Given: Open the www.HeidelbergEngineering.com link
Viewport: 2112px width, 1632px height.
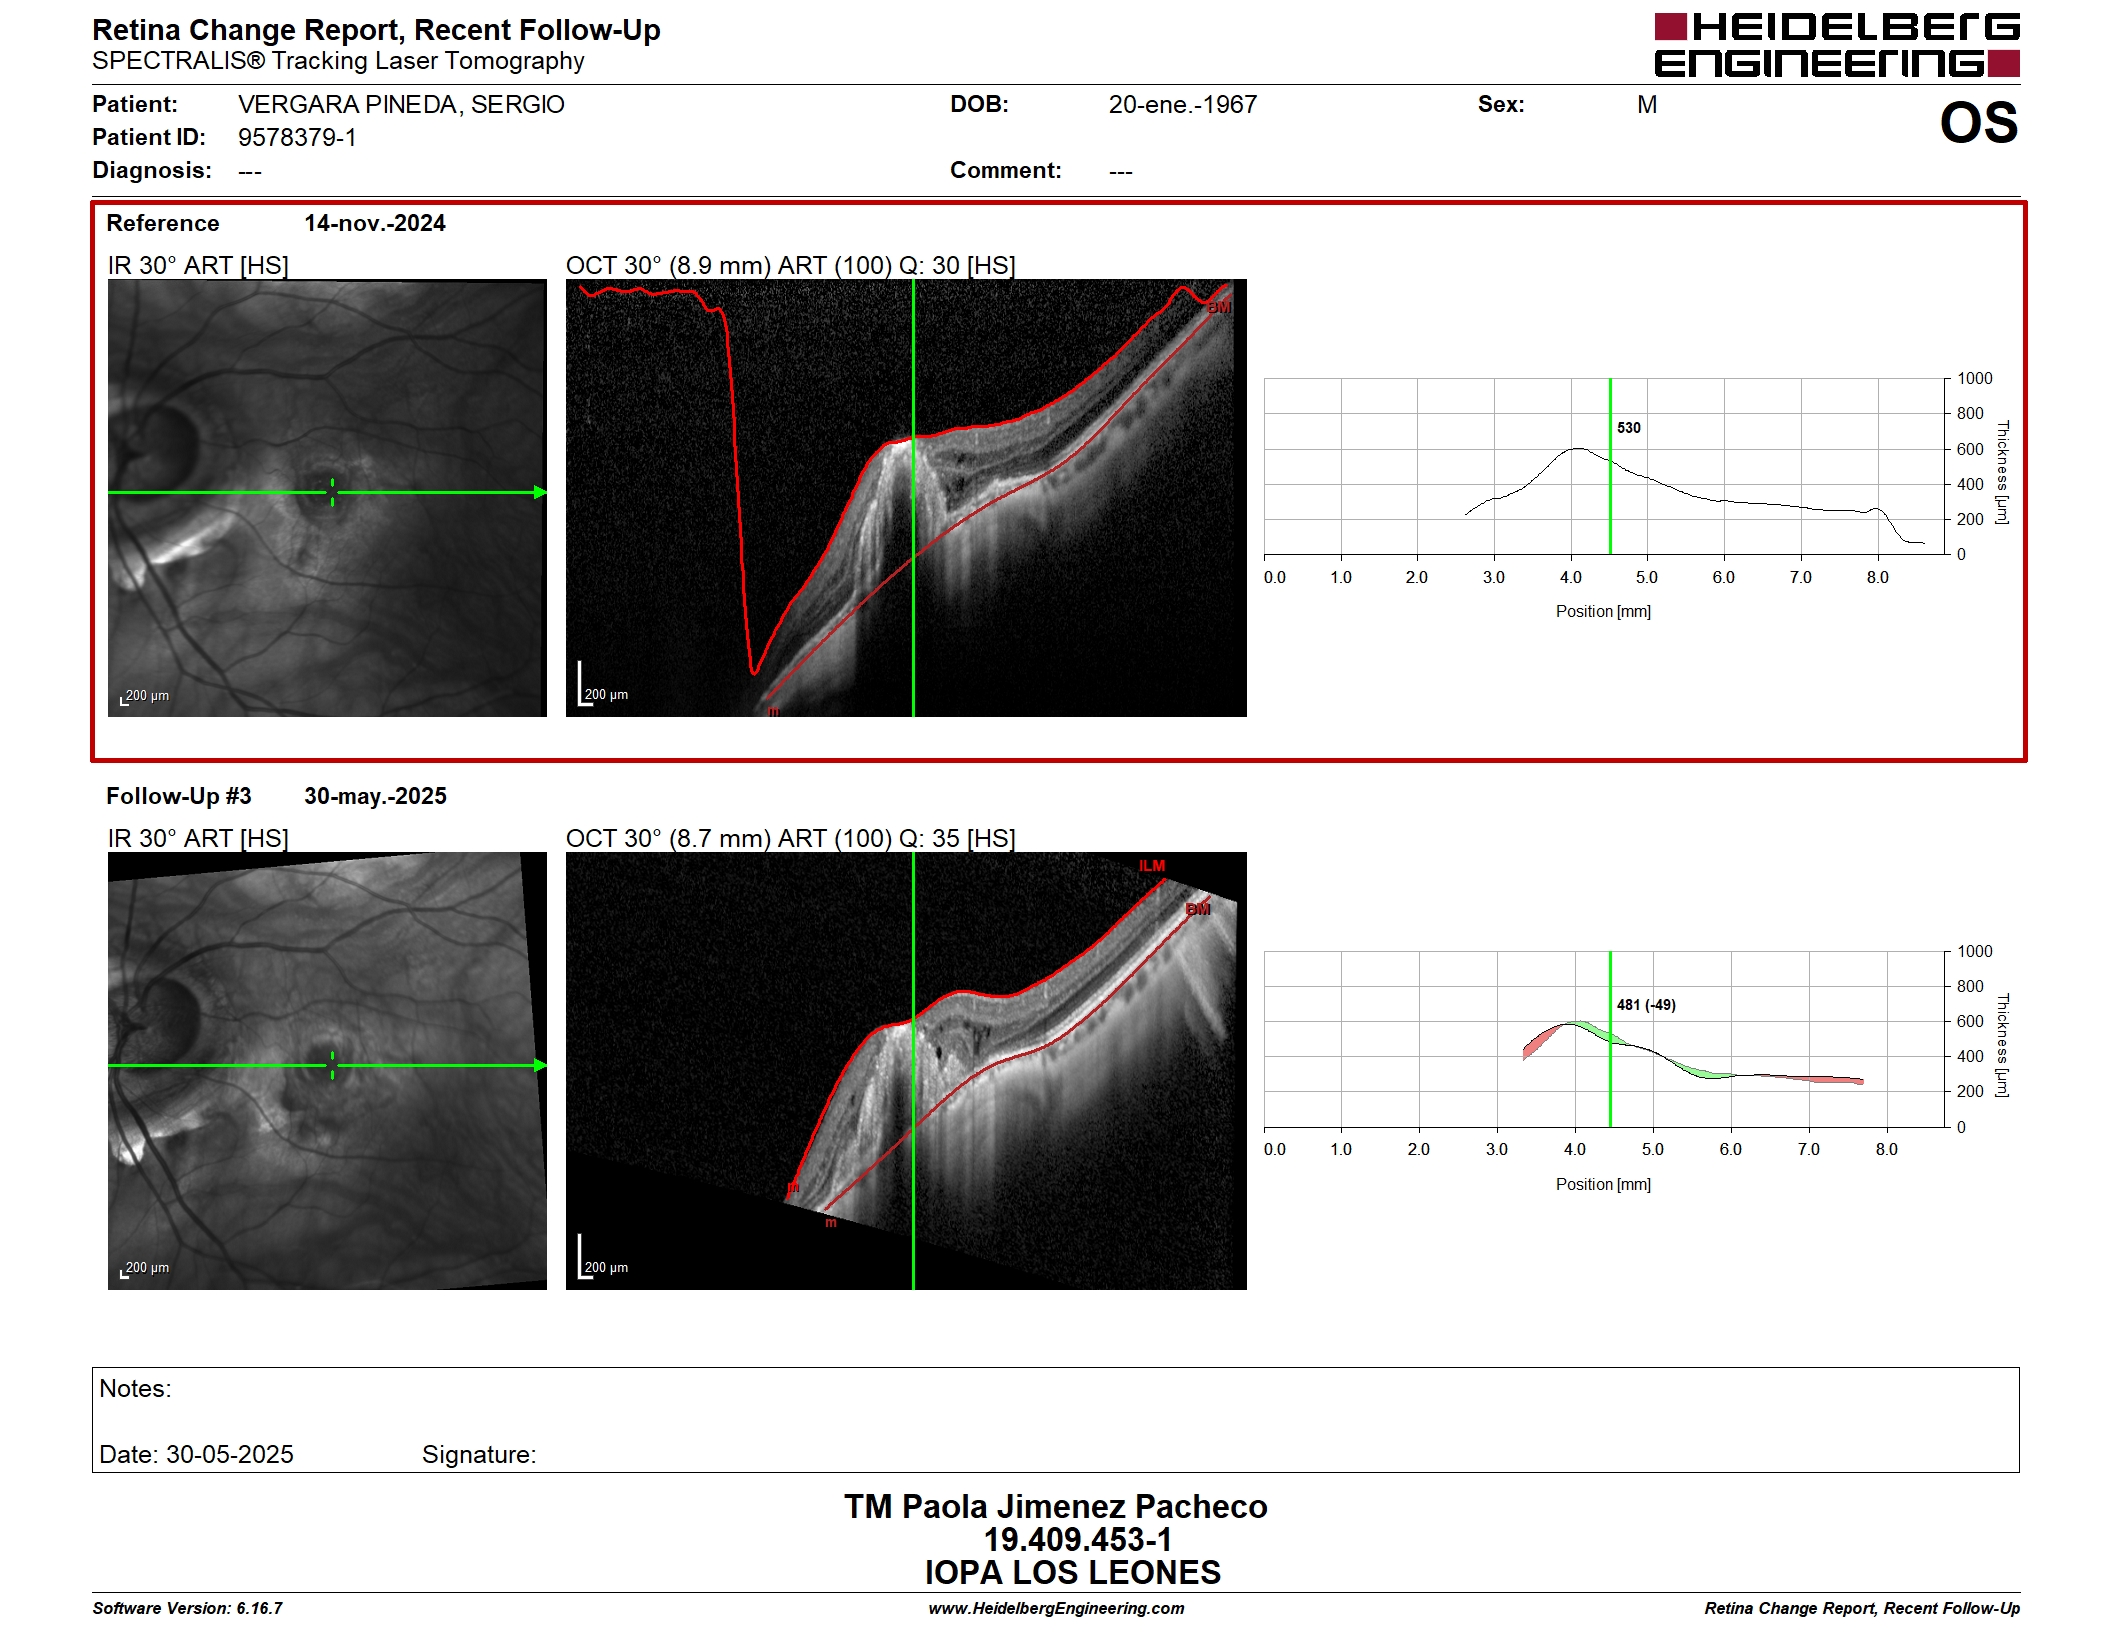Looking at the screenshot, I should click(x=1056, y=1609).
